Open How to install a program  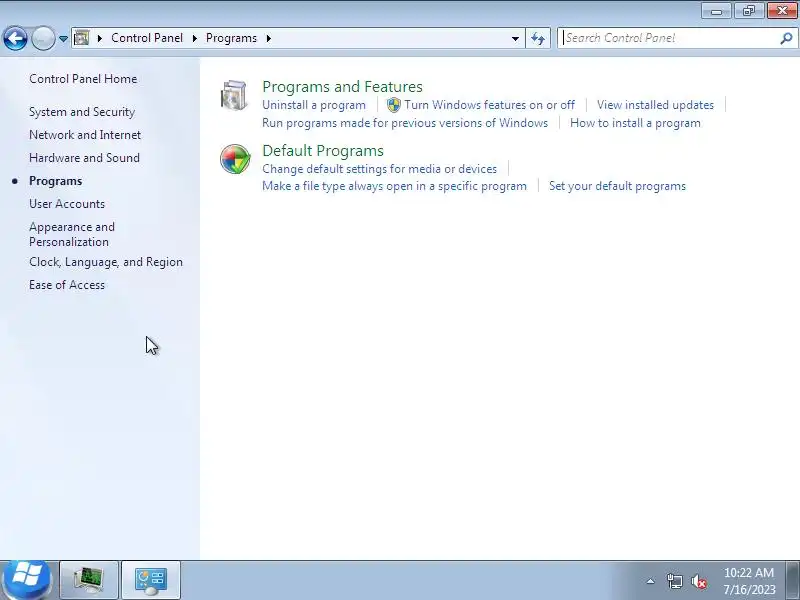(635, 123)
